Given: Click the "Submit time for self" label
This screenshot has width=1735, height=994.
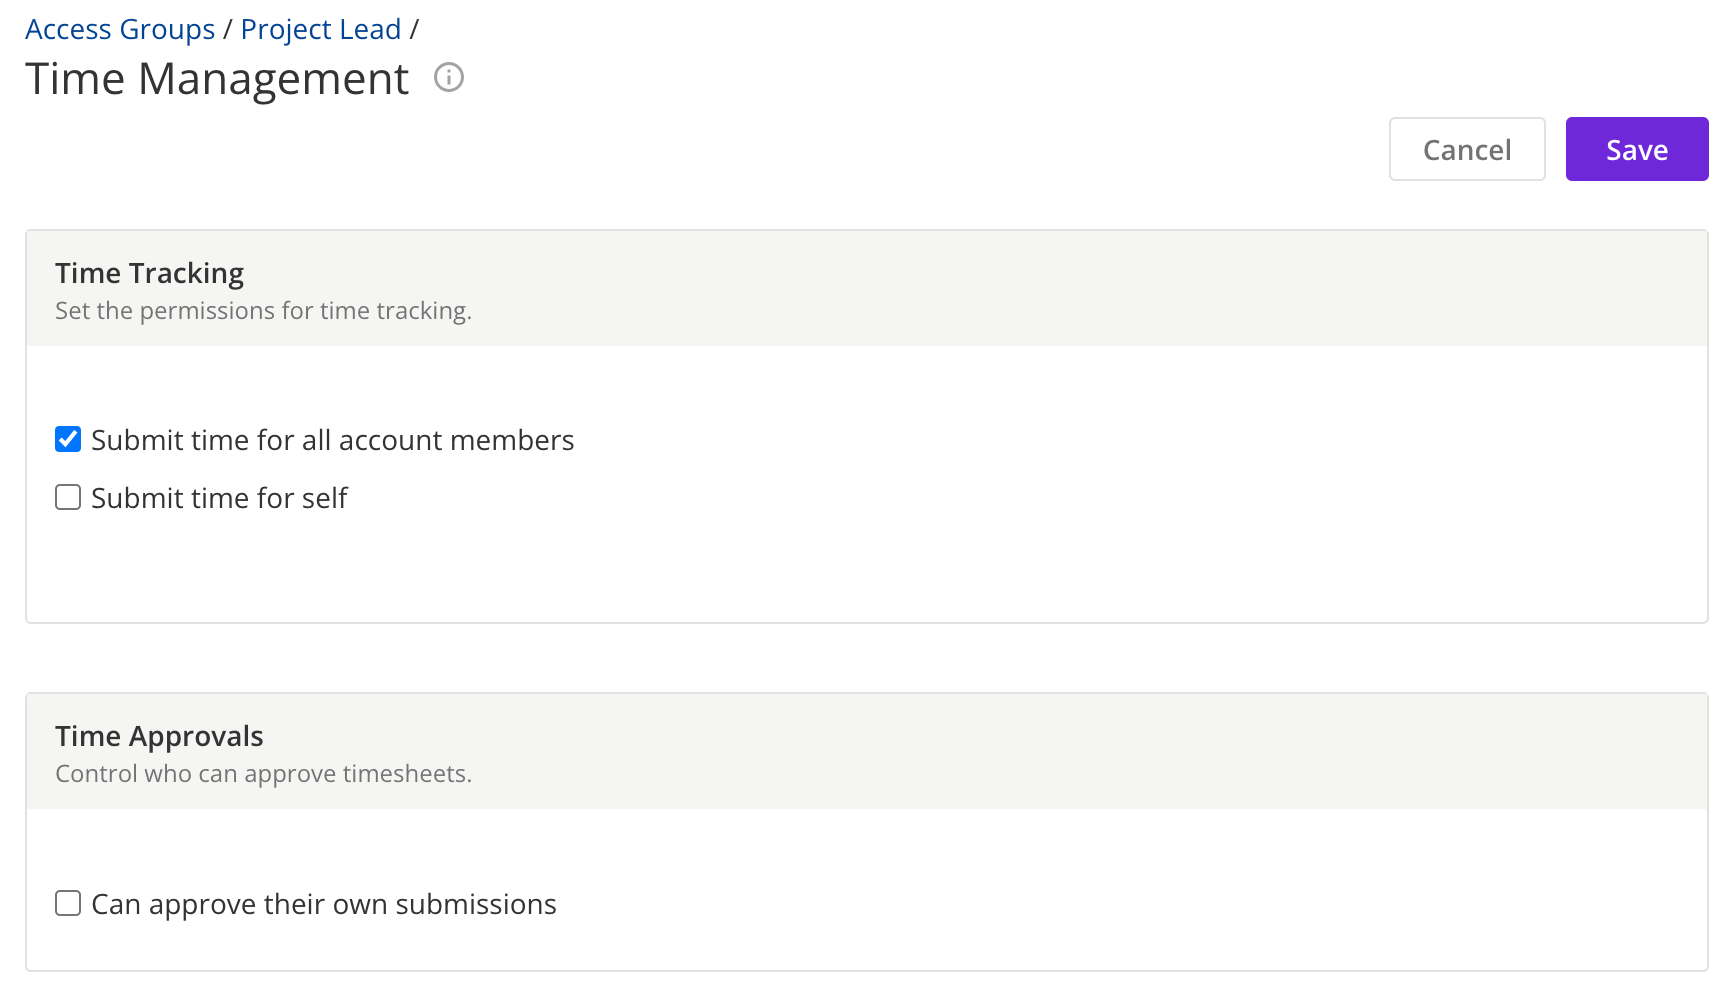Looking at the screenshot, I should tap(219, 497).
